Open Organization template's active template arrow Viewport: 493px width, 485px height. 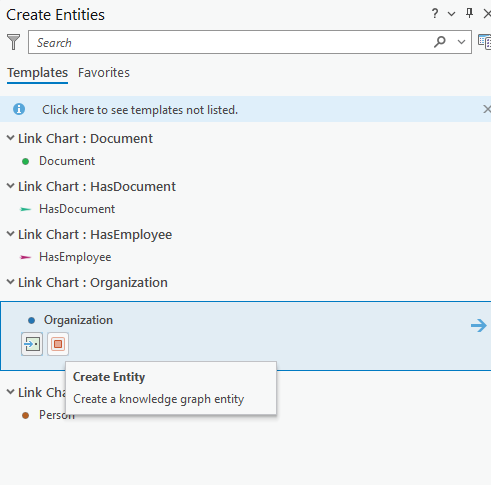[479, 325]
